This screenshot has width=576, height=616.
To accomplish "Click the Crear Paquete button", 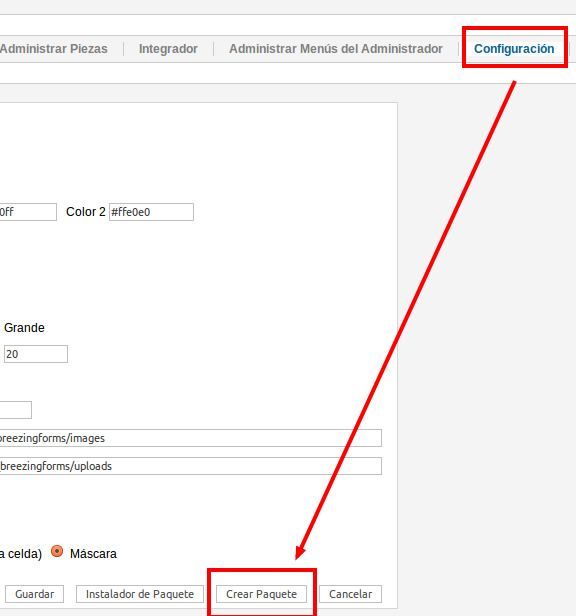I will 261,594.
